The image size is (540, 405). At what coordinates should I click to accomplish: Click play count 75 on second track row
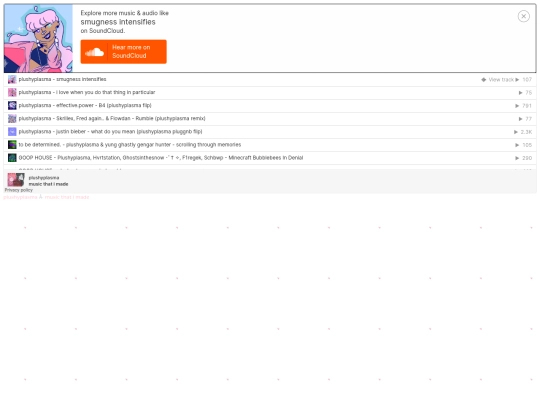(x=529, y=93)
